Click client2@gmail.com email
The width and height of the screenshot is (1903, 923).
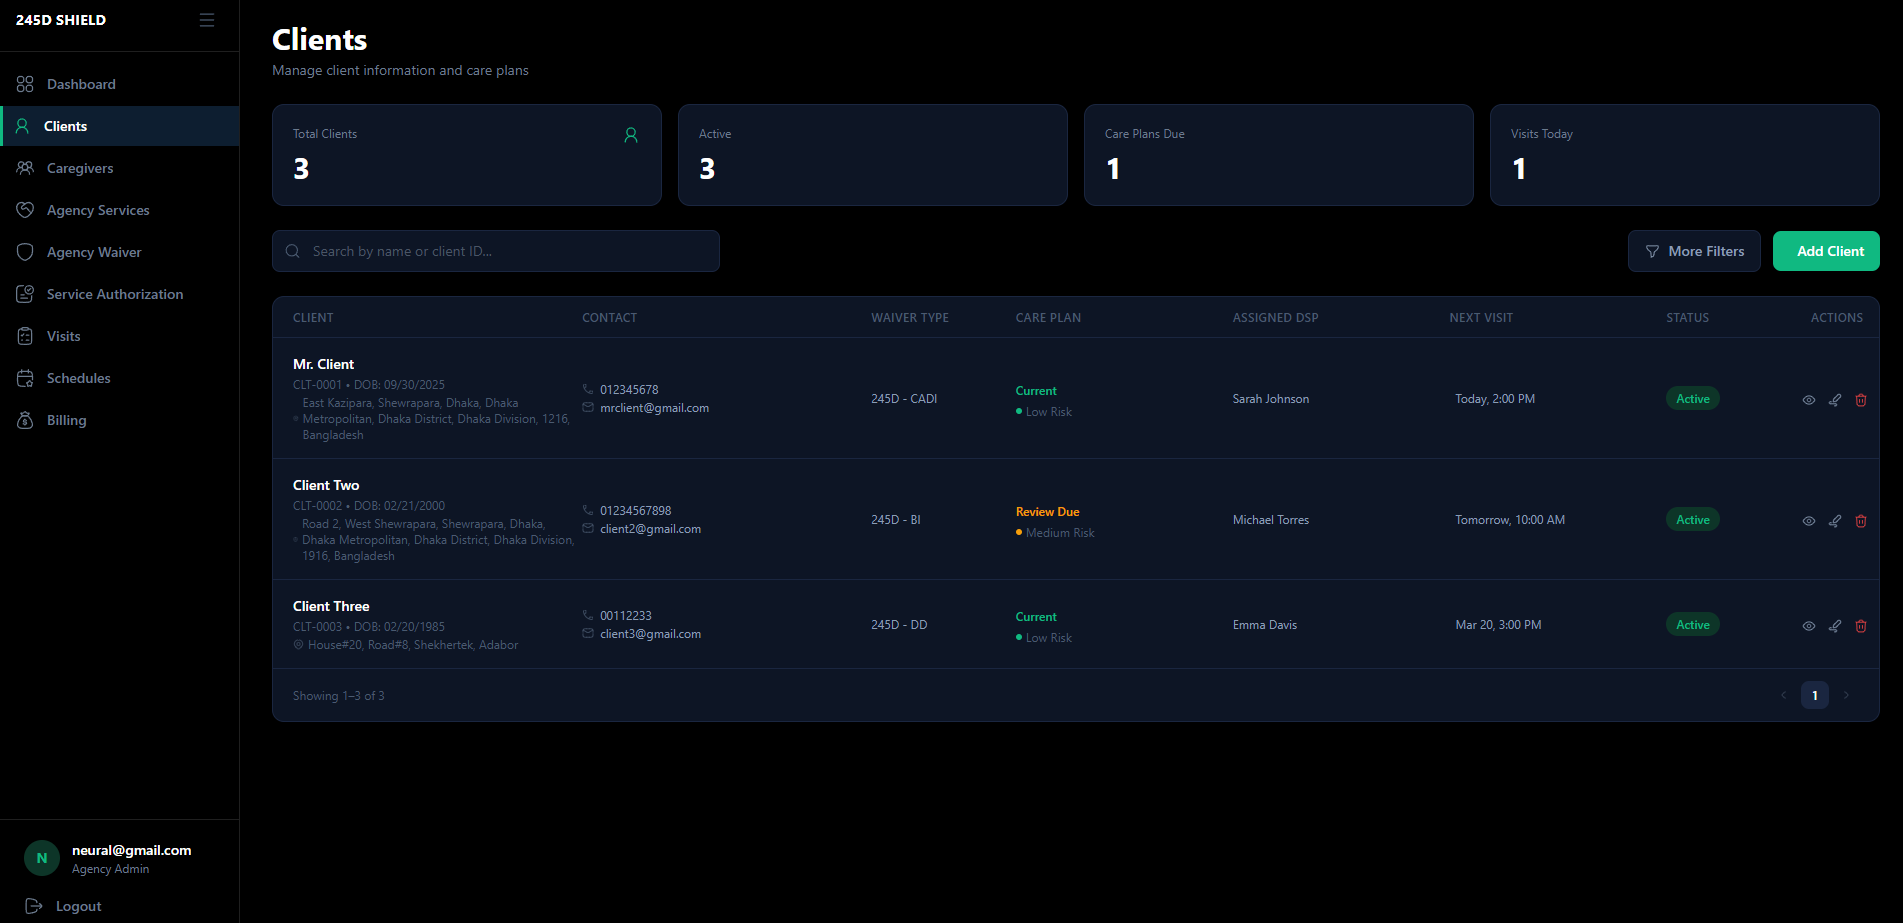(651, 529)
